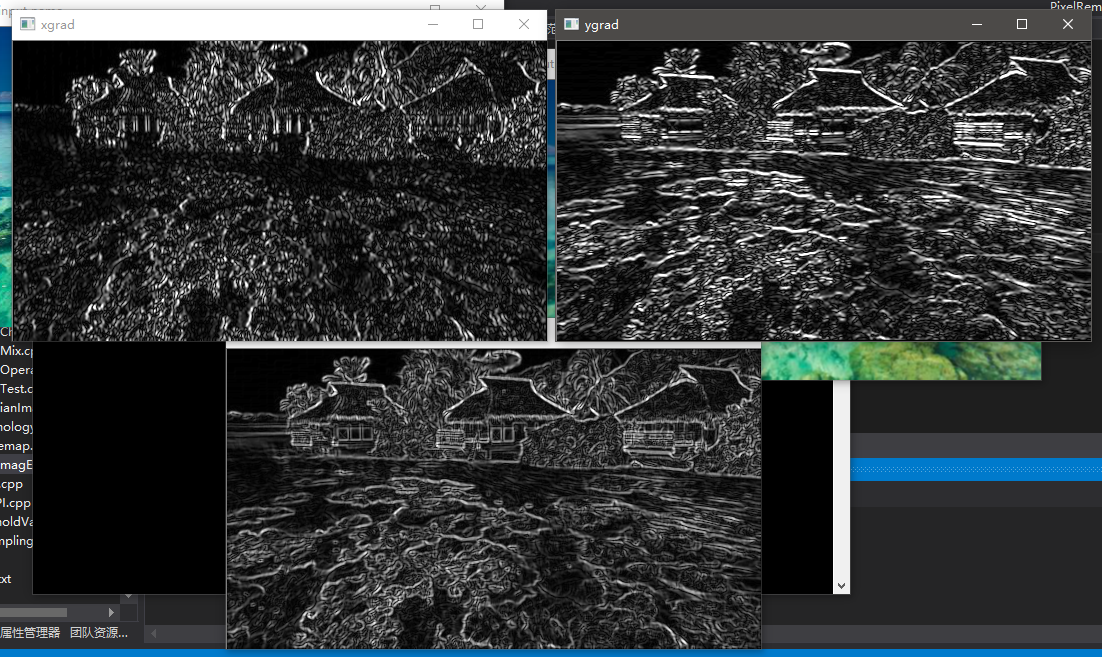This screenshot has width=1102, height=657.
Task: Click the ygrad gradient image
Action: (824, 190)
